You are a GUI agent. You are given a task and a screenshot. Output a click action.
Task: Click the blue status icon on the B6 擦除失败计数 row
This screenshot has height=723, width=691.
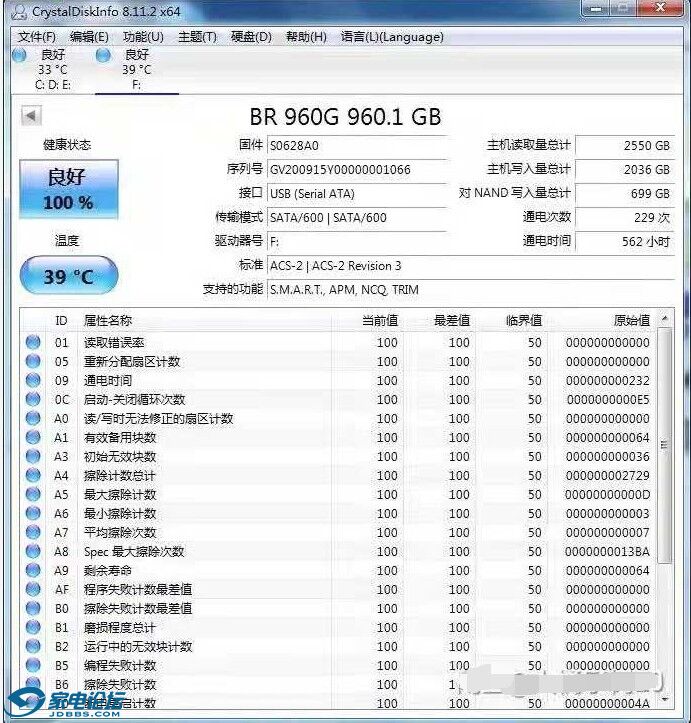(33, 683)
